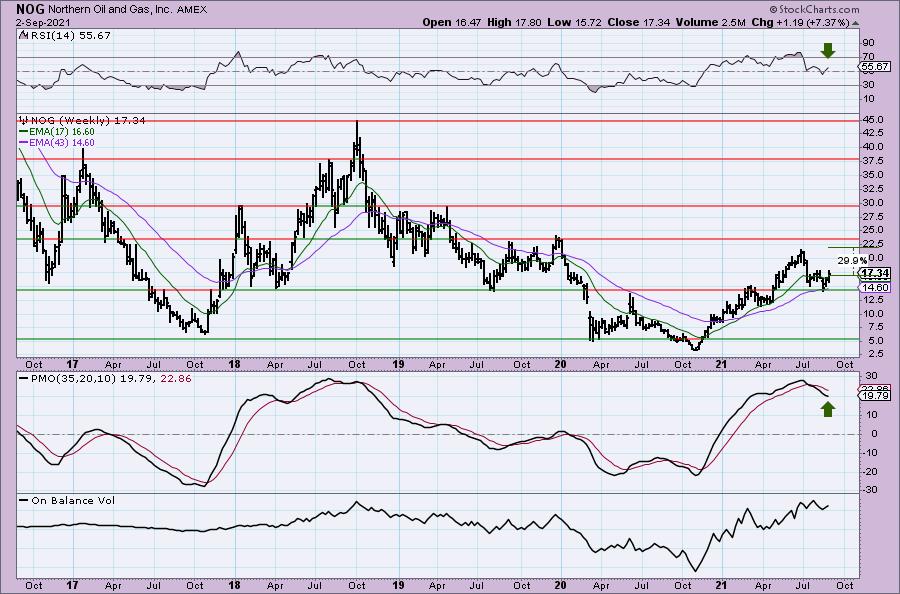Image resolution: width=900 pixels, height=594 pixels.
Task: Click the RSI(14) 55.67 indicator label
Action: point(69,35)
